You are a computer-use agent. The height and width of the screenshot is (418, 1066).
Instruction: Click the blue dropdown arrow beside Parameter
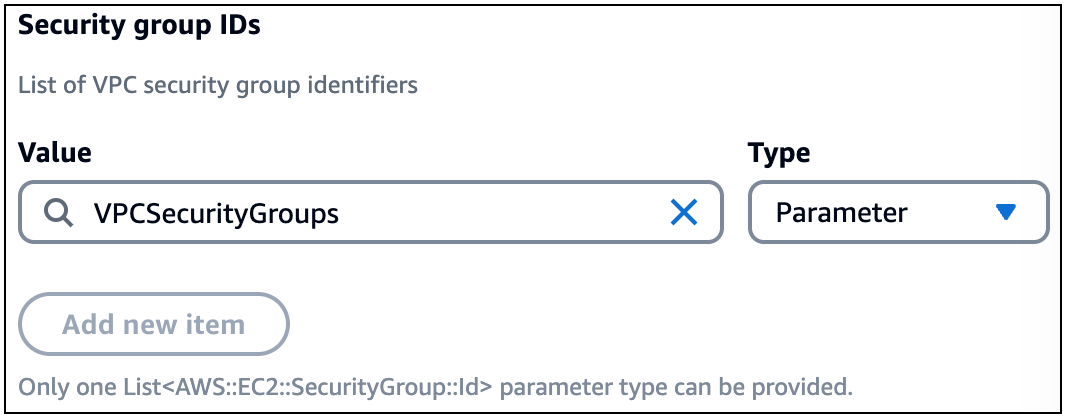[x=1006, y=212]
